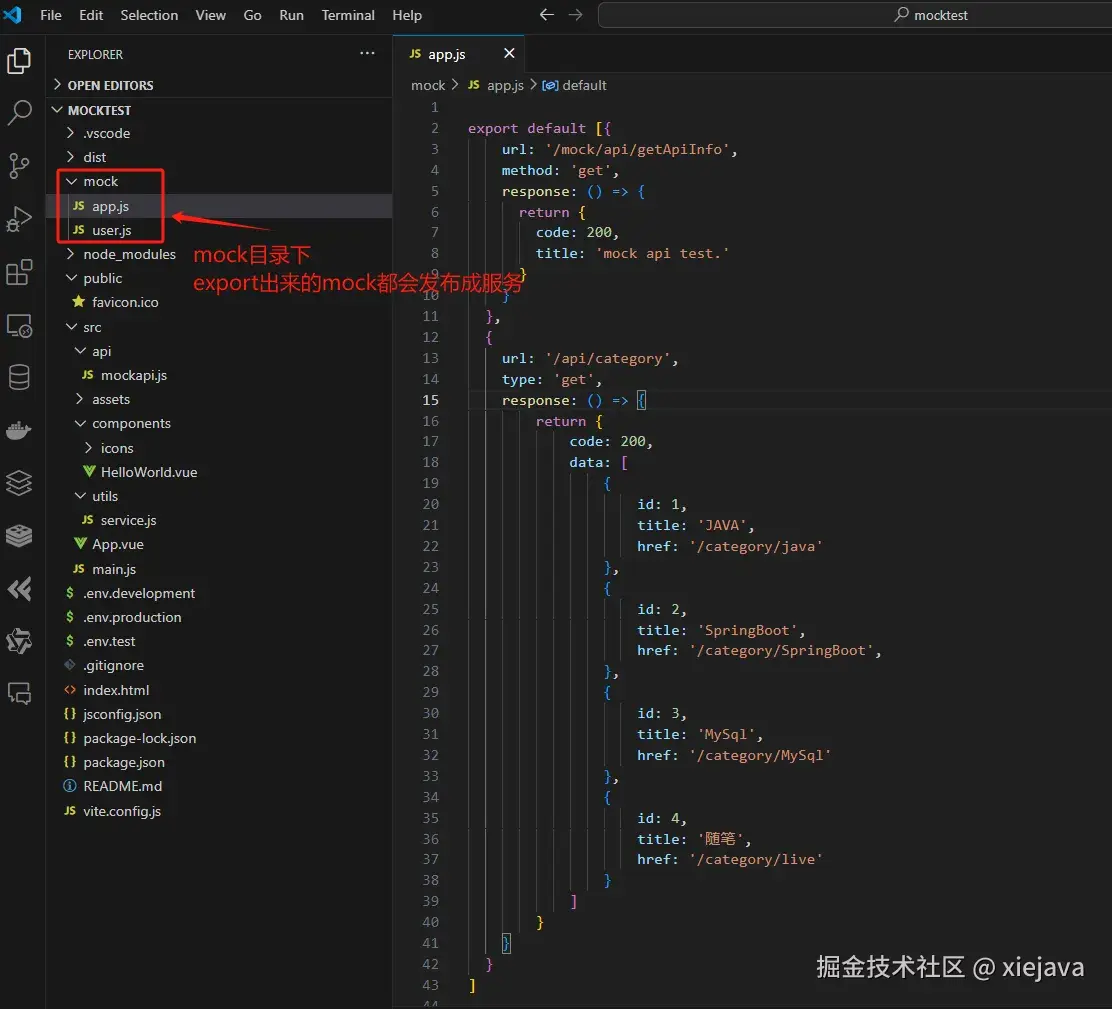1112x1009 pixels.
Task: Collapse the components folder
Action: tap(219, 423)
